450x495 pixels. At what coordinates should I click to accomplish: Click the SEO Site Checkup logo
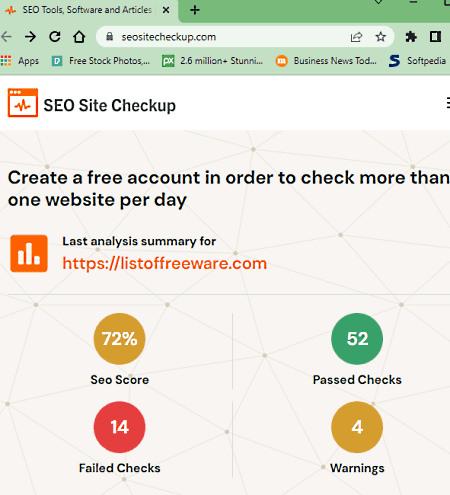[x=92, y=105]
